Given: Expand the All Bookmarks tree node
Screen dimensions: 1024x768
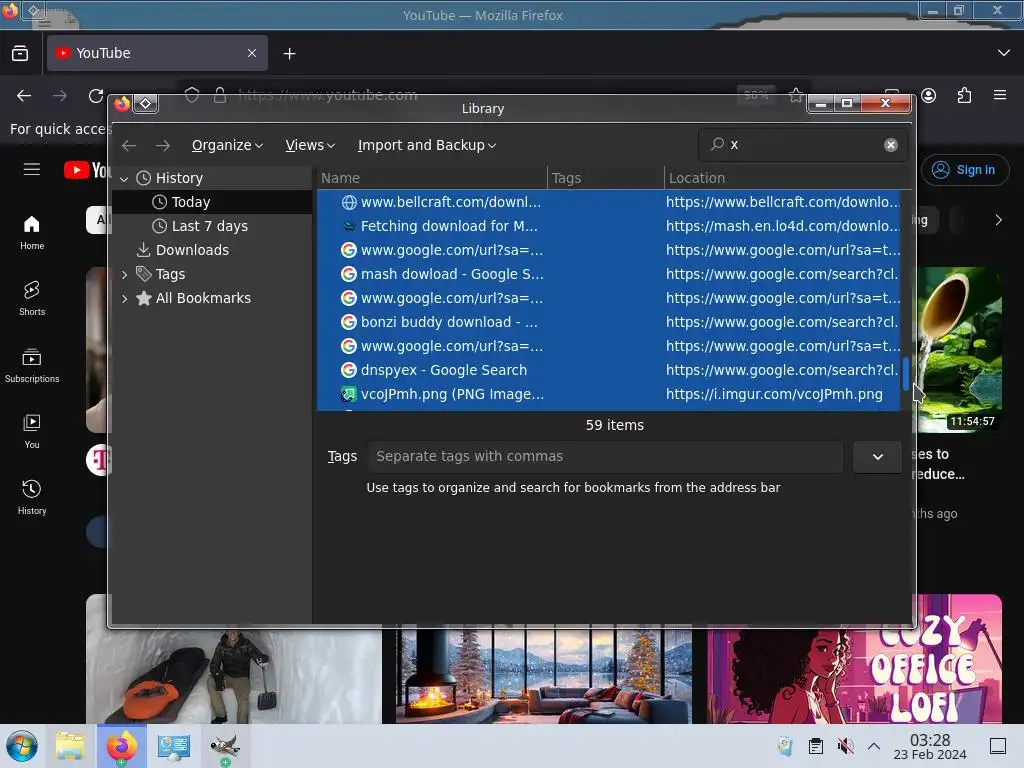Looking at the screenshot, I should pos(124,298).
